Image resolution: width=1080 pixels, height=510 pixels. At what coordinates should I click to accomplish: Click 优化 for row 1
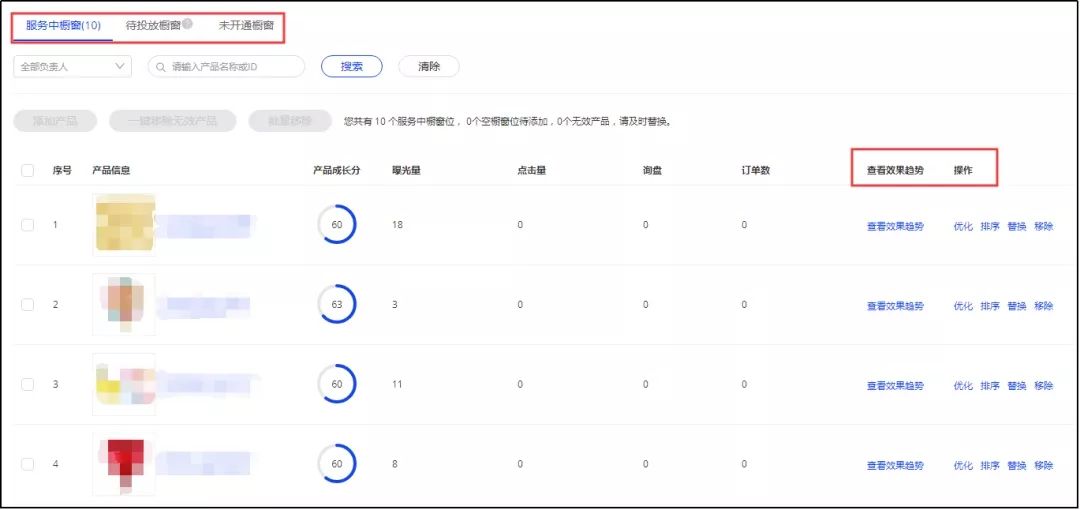(963, 226)
